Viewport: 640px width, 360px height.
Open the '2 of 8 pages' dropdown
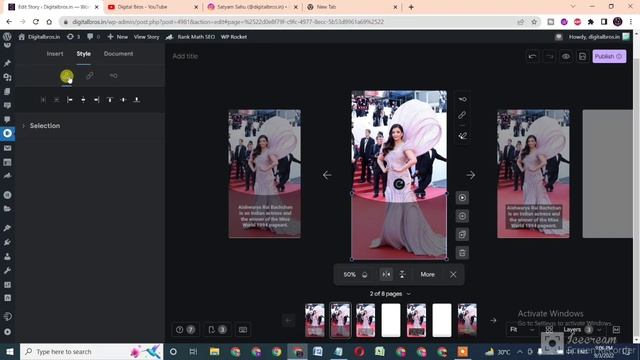tap(390, 294)
